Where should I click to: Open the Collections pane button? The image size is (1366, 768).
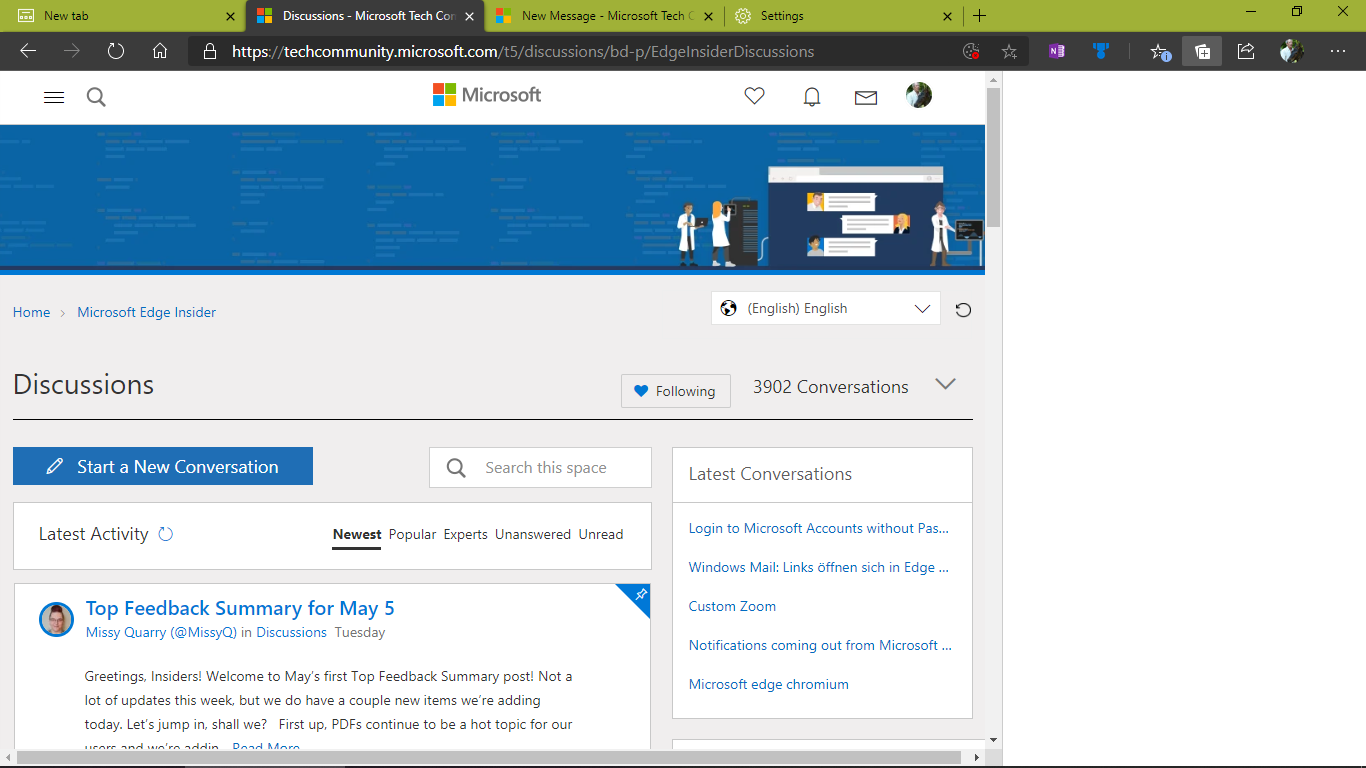coord(1202,51)
